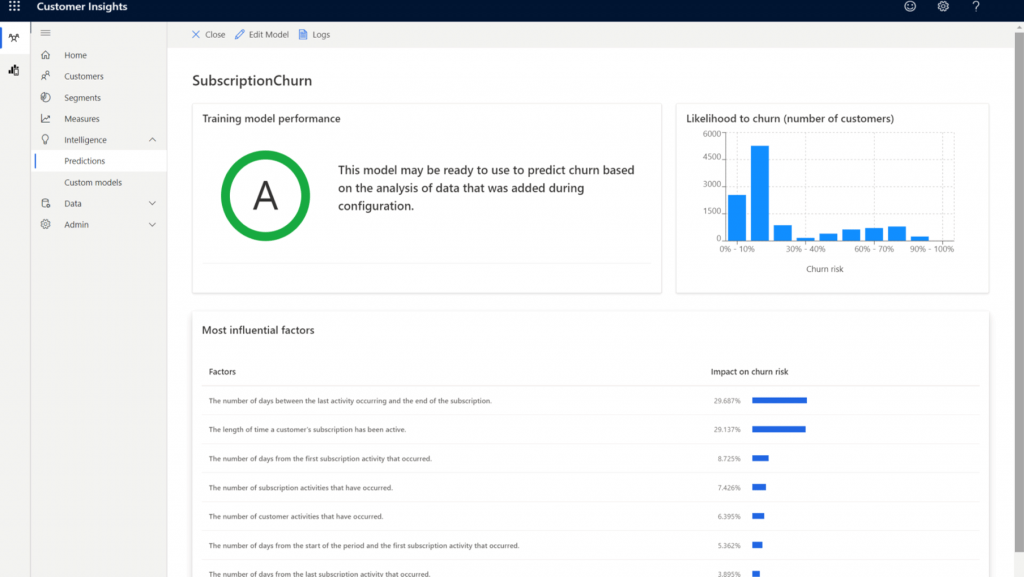Open the app launcher waffle icon
The height and width of the screenshot is (577, 1024).
tap(14, 7)
